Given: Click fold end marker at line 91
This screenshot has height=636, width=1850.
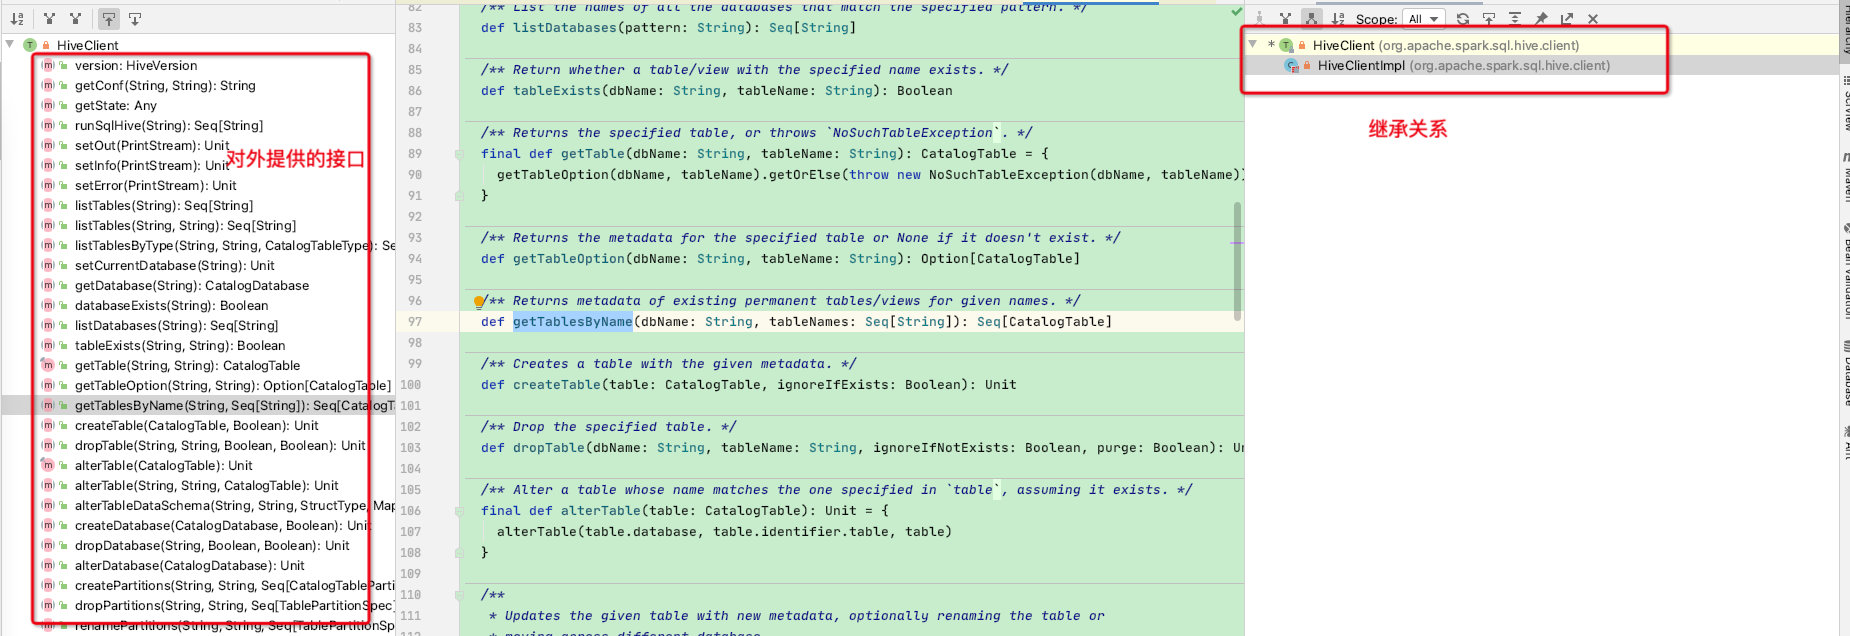Looking at the screenshot, I should tap(459, 196).
